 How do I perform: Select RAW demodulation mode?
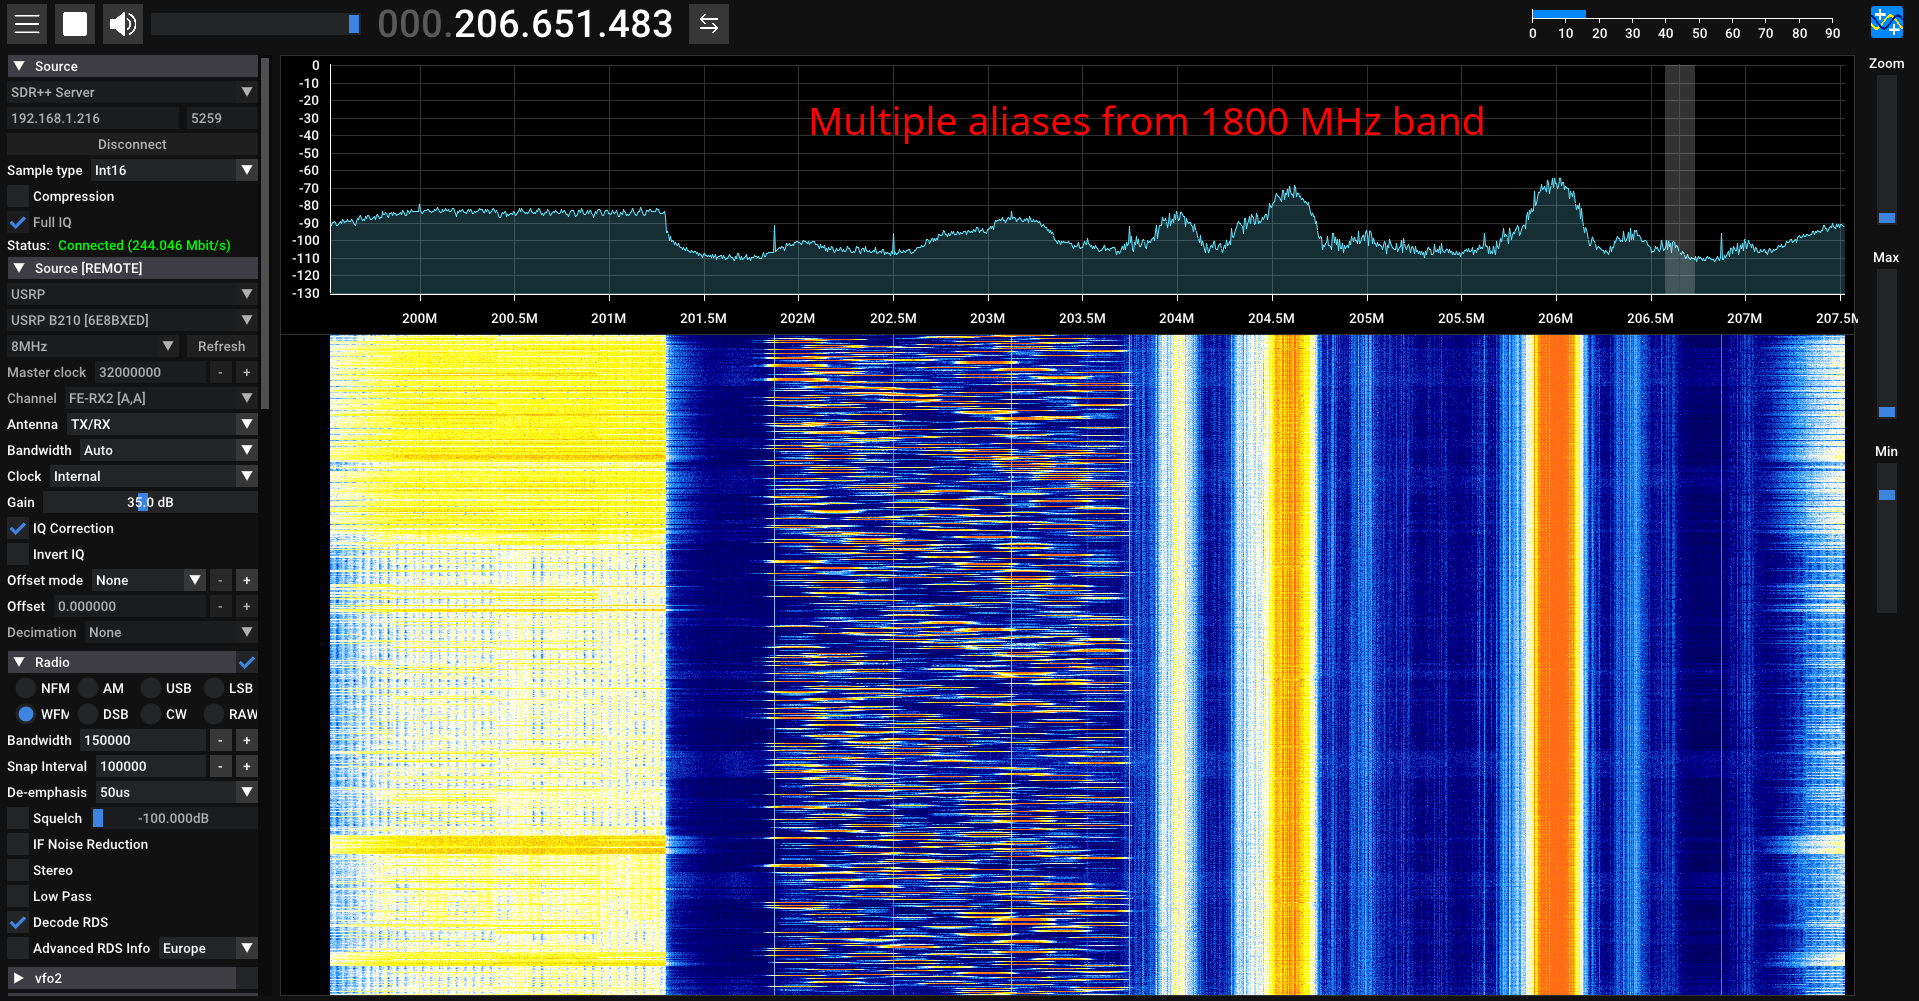[214, 714]
